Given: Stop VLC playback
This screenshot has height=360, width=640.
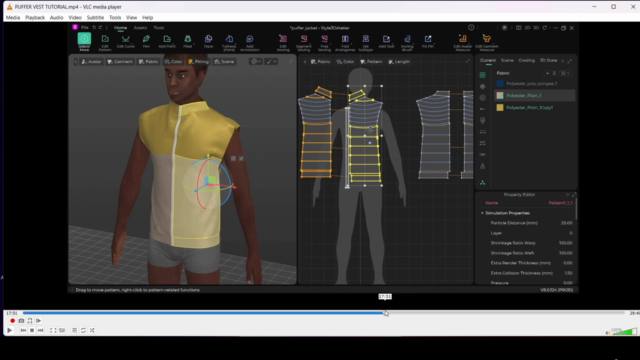Looking at the screenshot, I should pyautogui.click(x=32, y=330).
